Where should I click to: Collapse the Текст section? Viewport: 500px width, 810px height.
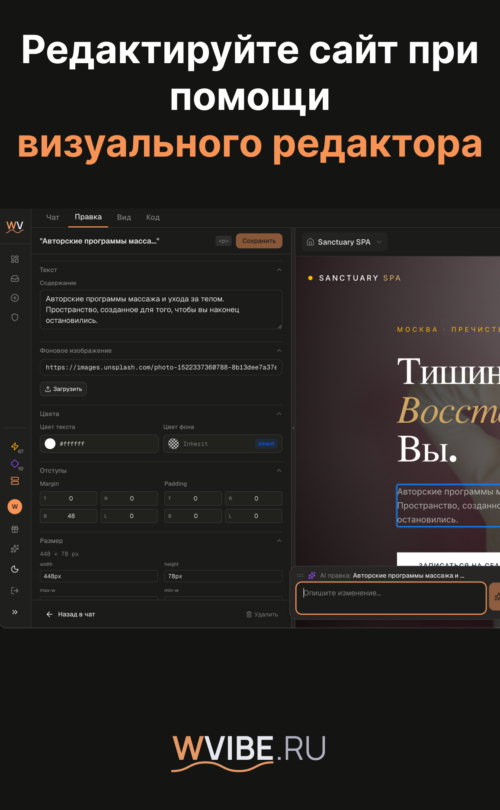pos(279,270)
